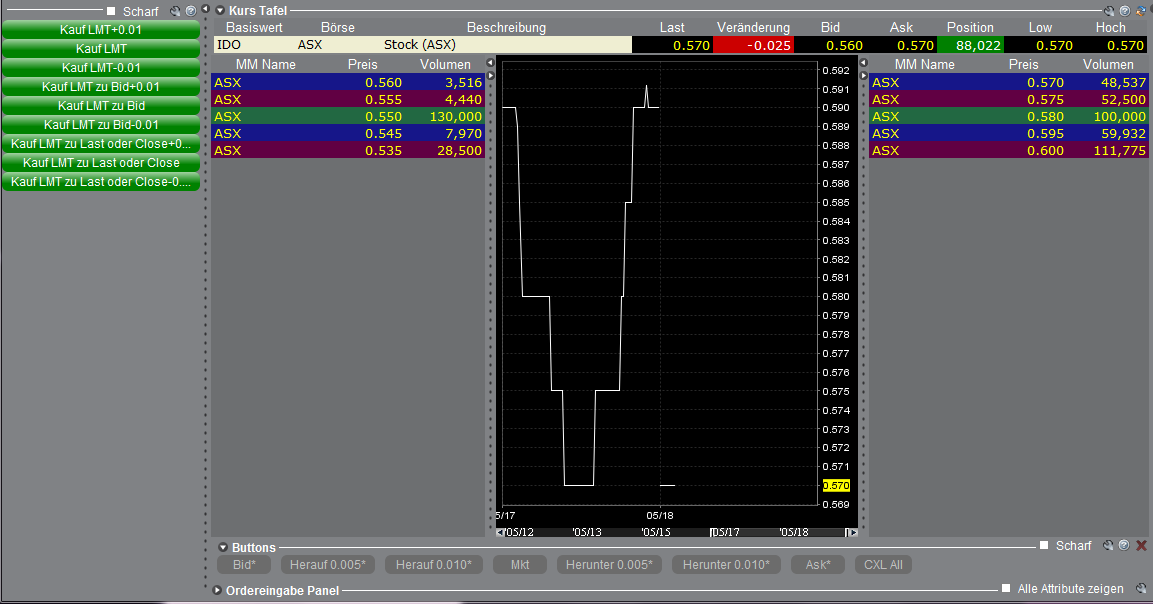Screen dimensions: 1153x604
Task: Open Kurs Tafel configure wrench icon
Action: [1109, 11]
